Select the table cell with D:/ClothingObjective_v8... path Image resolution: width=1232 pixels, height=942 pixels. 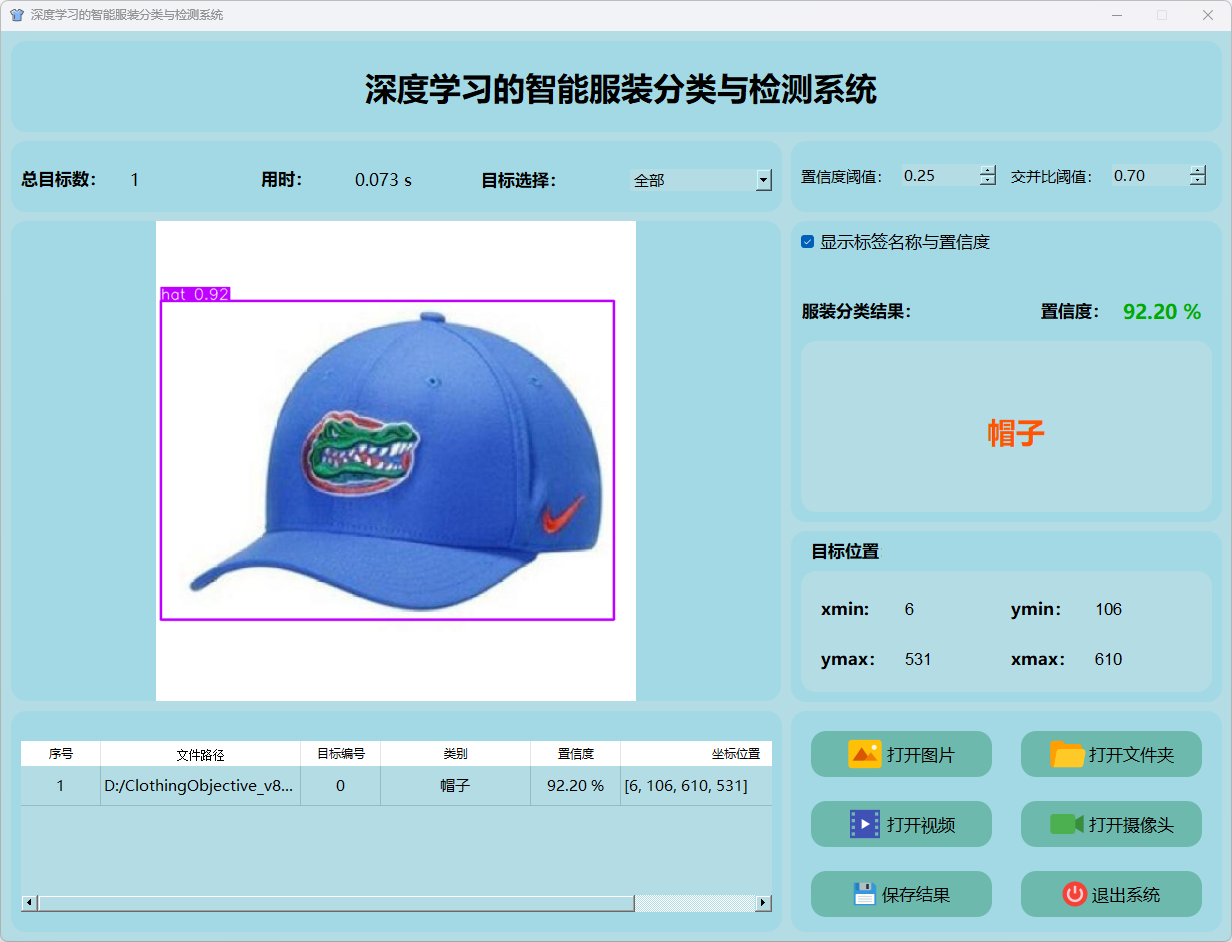(x=201, y=786)
